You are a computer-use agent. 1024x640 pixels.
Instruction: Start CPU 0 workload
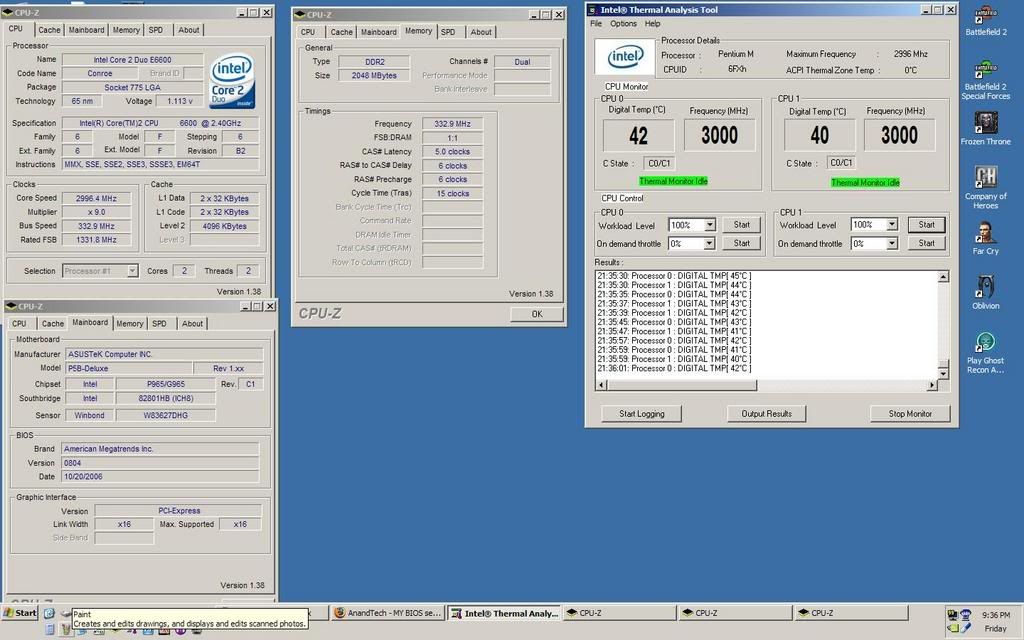click(x=741, y=225)
